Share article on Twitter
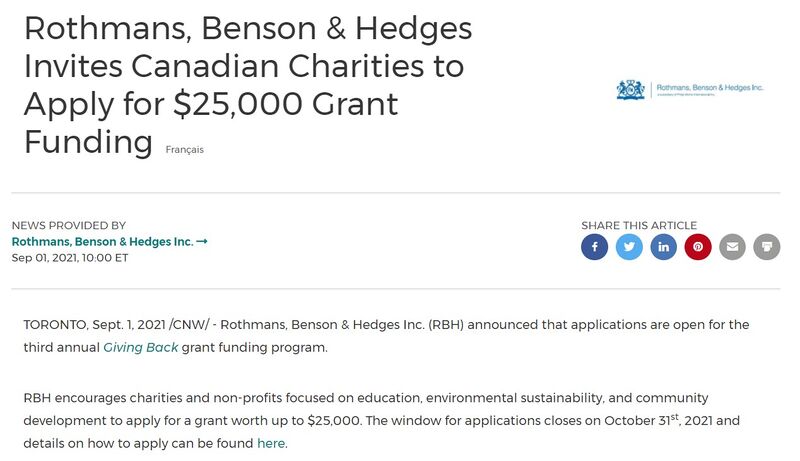This screenshot has height=461, width=800. (629, 247)
